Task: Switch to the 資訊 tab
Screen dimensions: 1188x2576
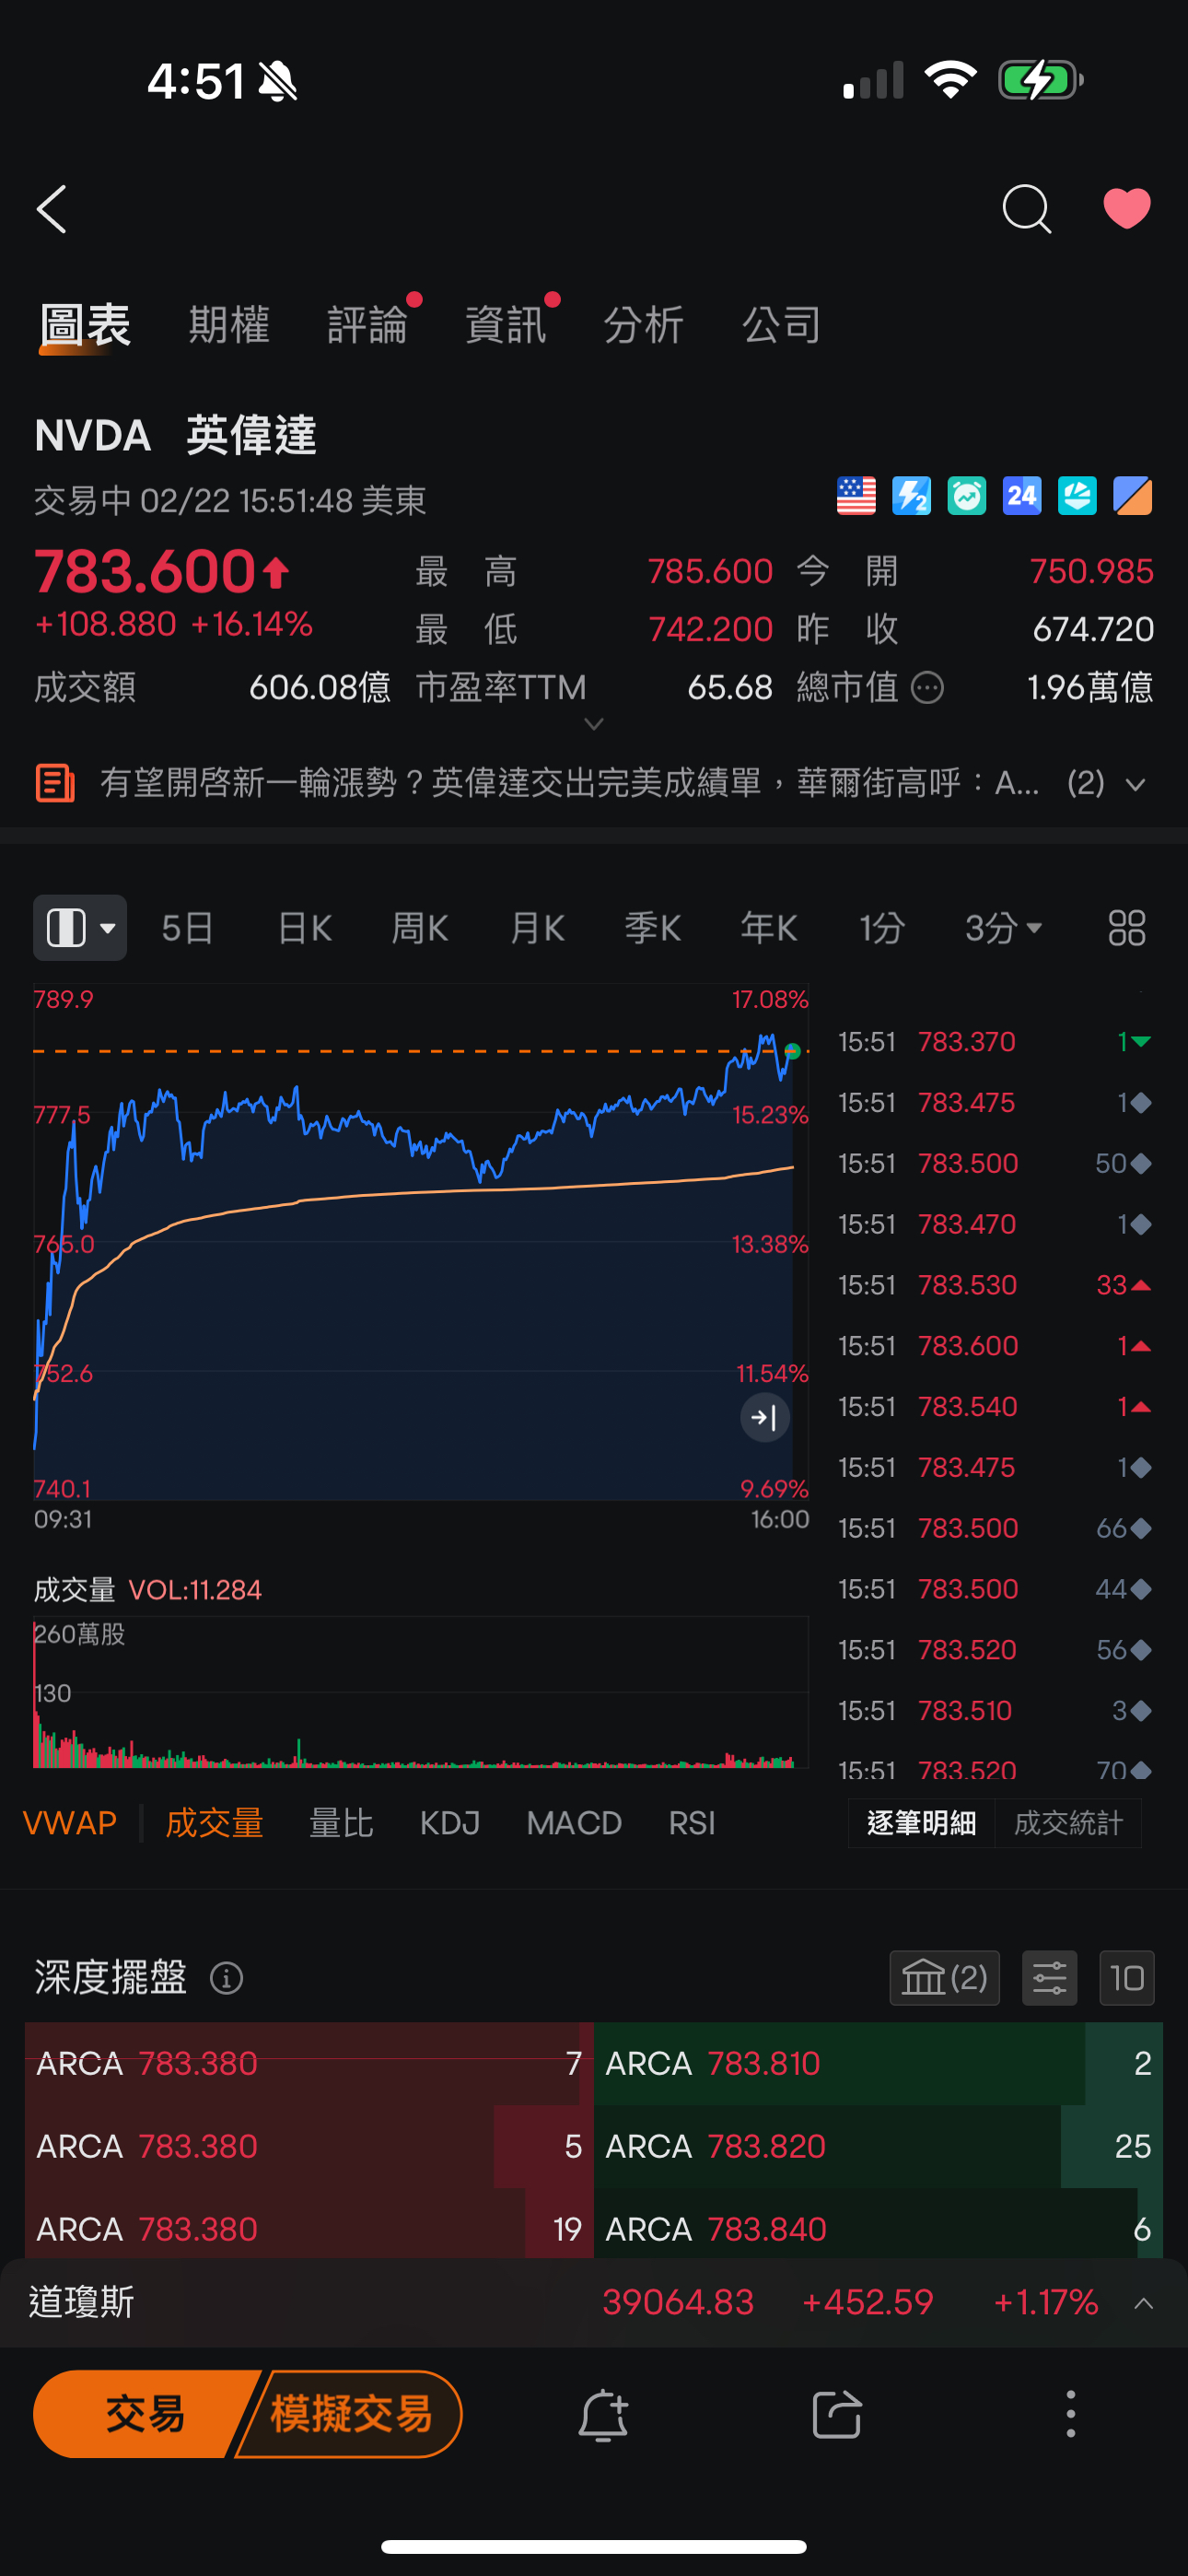Action: pyautogui.click(x=505, y=324)
